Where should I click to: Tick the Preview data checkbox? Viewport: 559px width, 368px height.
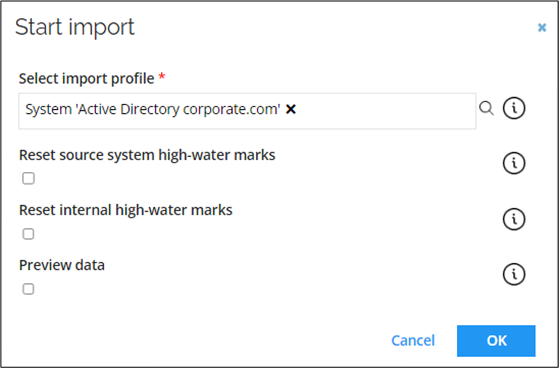pos(29,289)
